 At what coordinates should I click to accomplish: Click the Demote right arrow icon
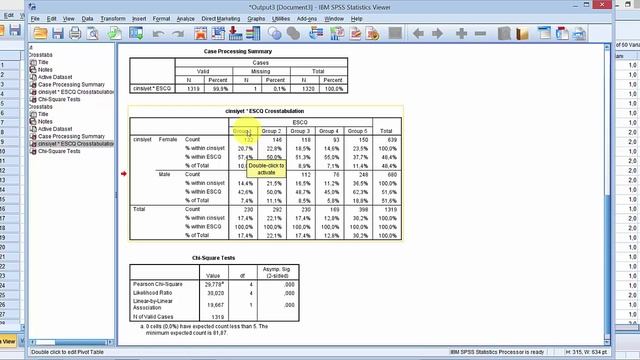pos(438,33)
